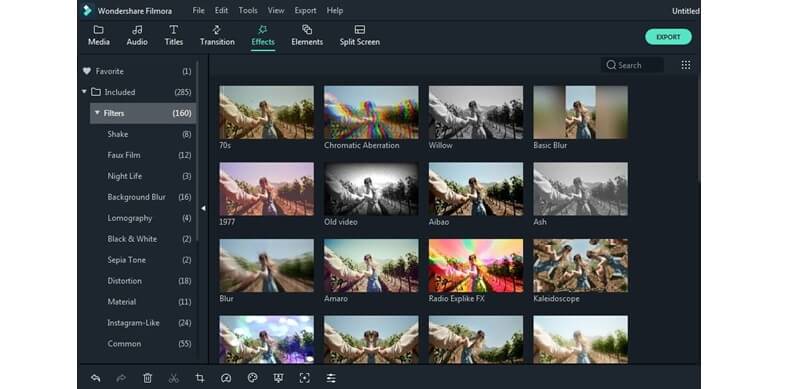Select the Basic Blur effect thumbnail

(x=581, y=112)
